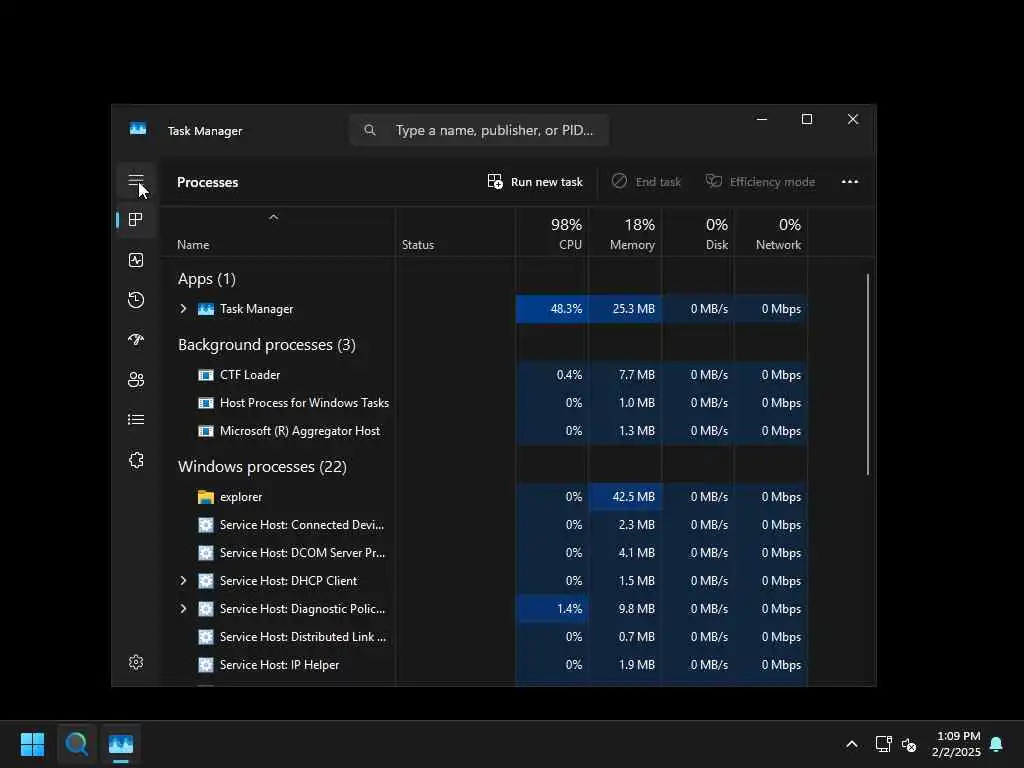1024x768 pixels.
Task: Click the search magnifier icon
Action: [x=370, y=130]
